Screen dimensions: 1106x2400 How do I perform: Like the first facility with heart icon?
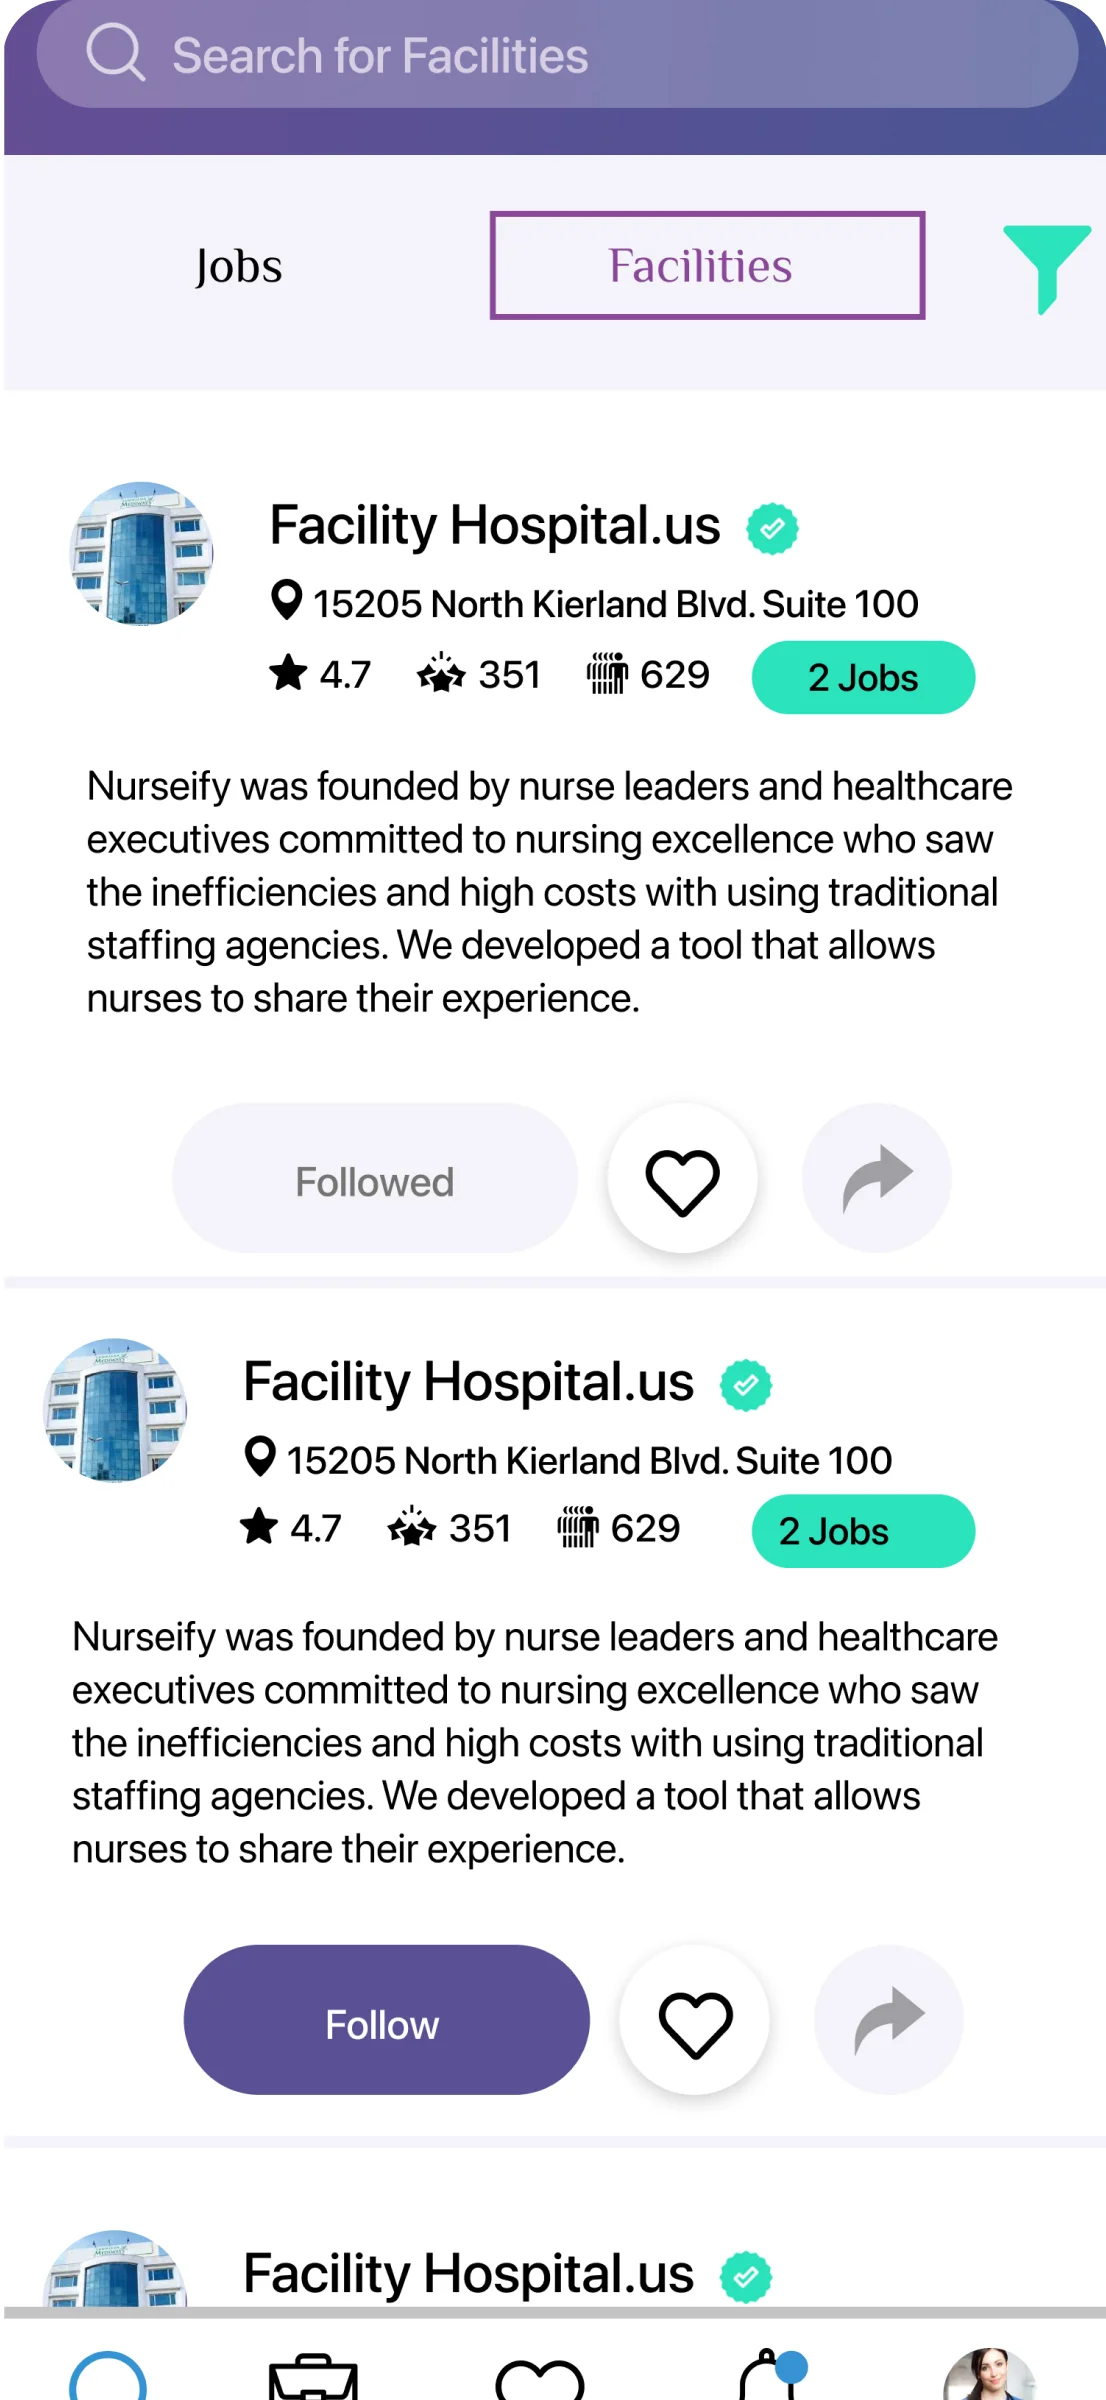(x=683, y=1179)
